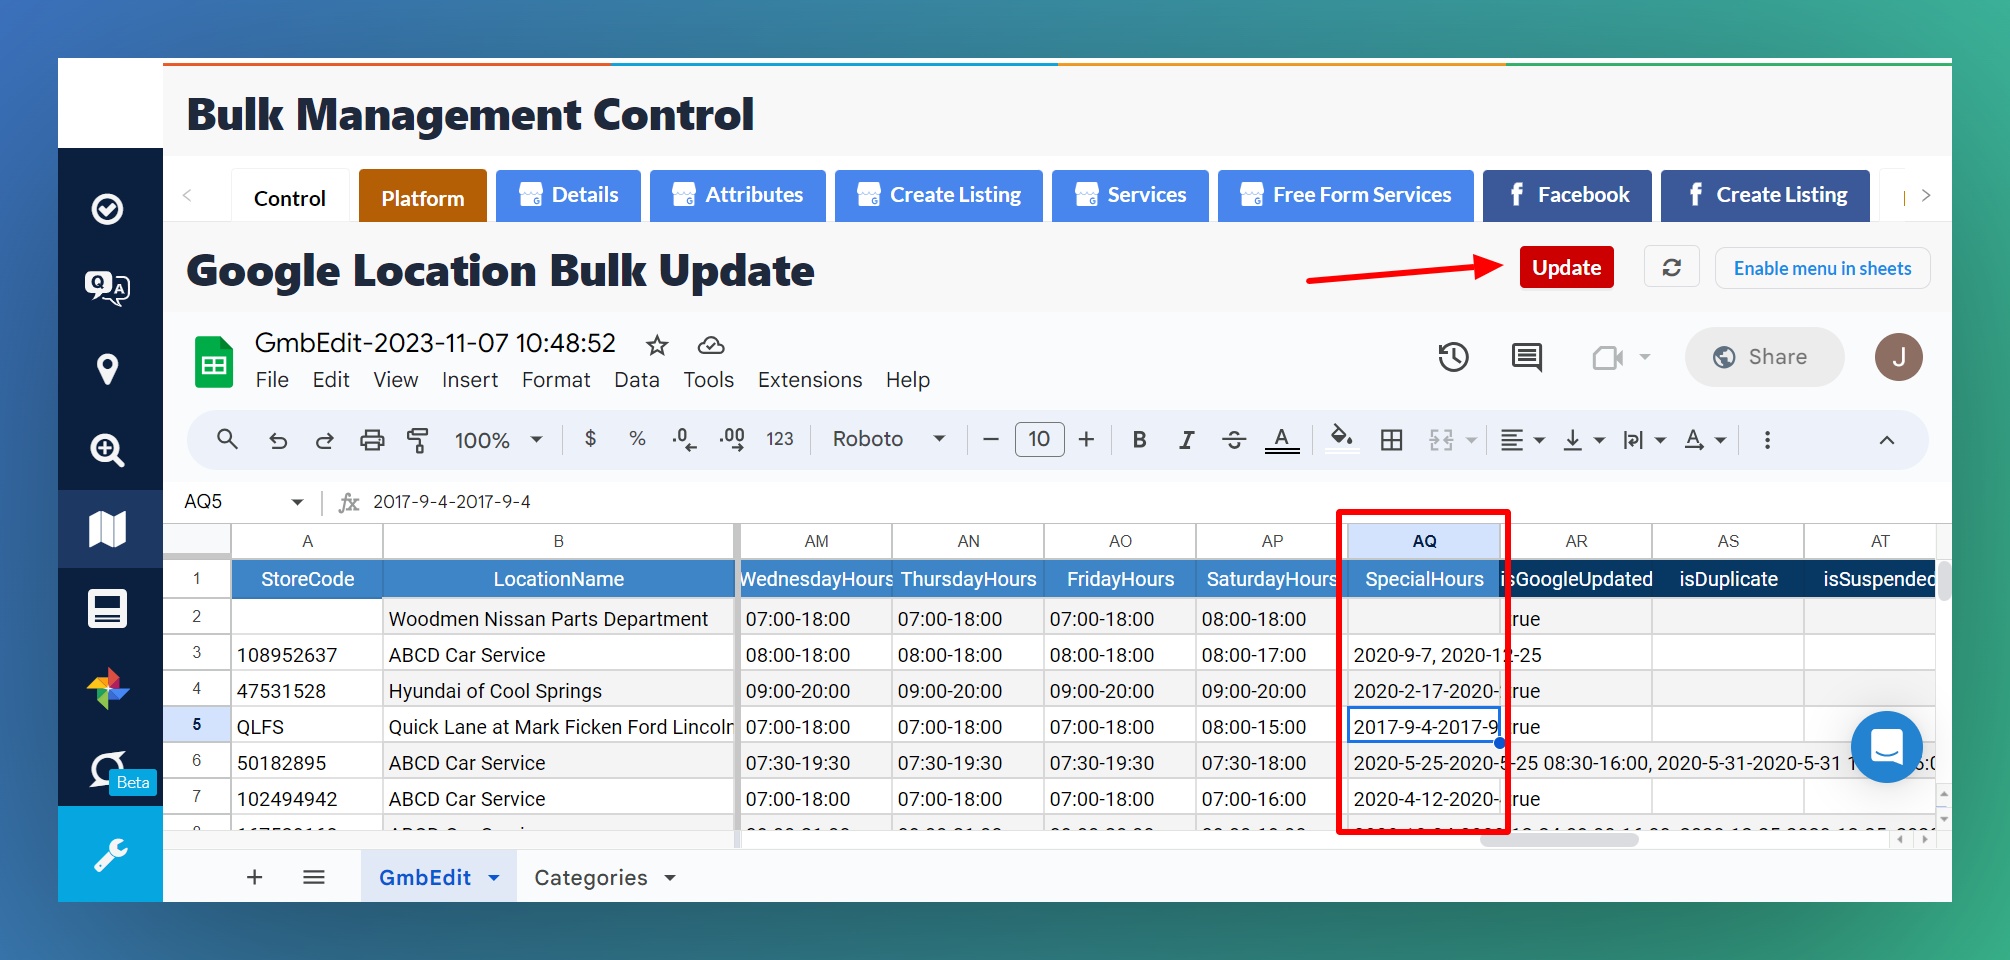Decrease decimal places
The image size is (2010, 960).
[684, 439]
